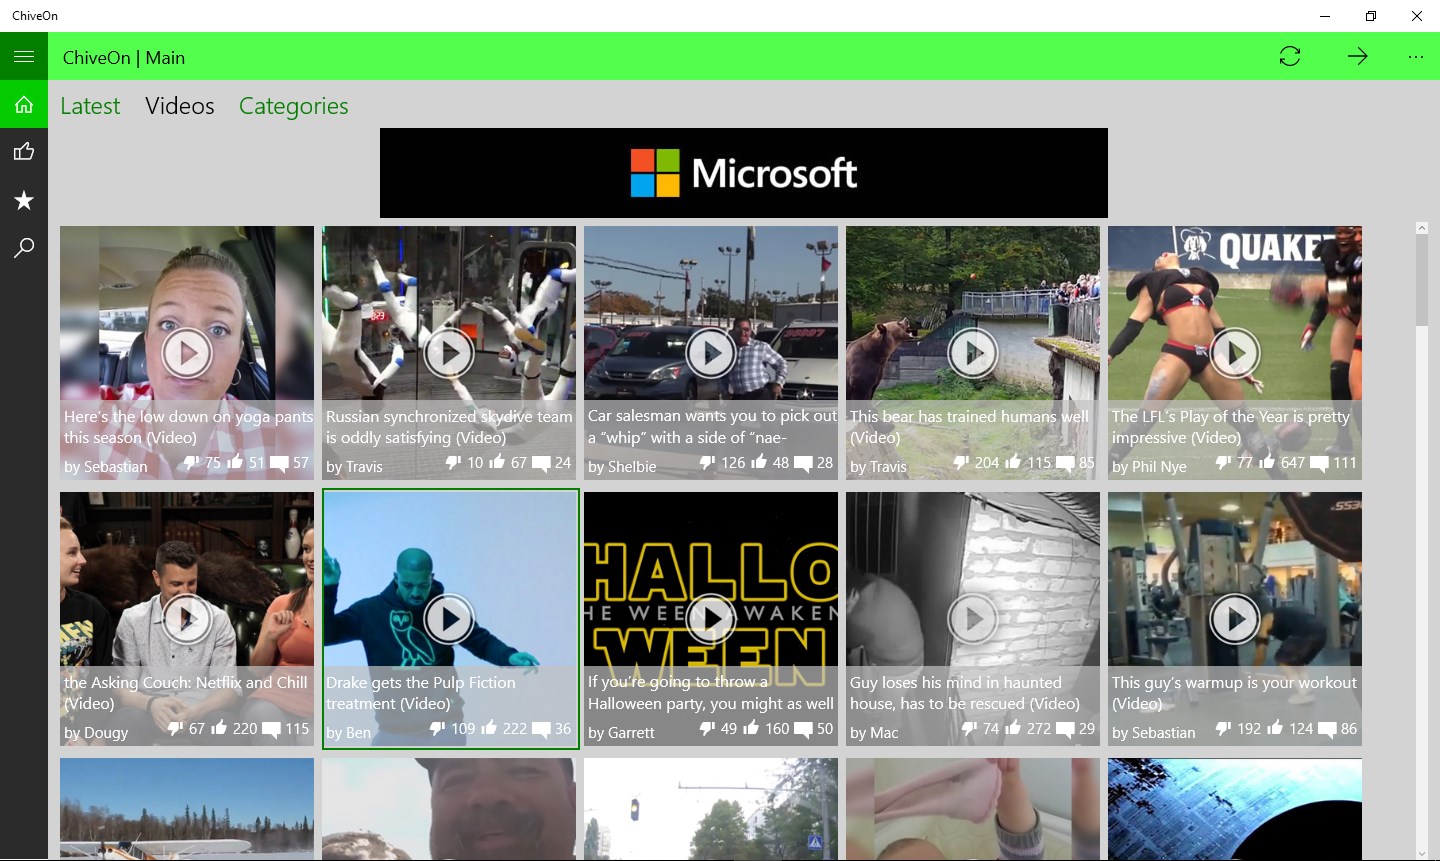Open comments on the Drake post
Image resolution: width=1440 pixels, height=861 pixels.
point(541,729)
